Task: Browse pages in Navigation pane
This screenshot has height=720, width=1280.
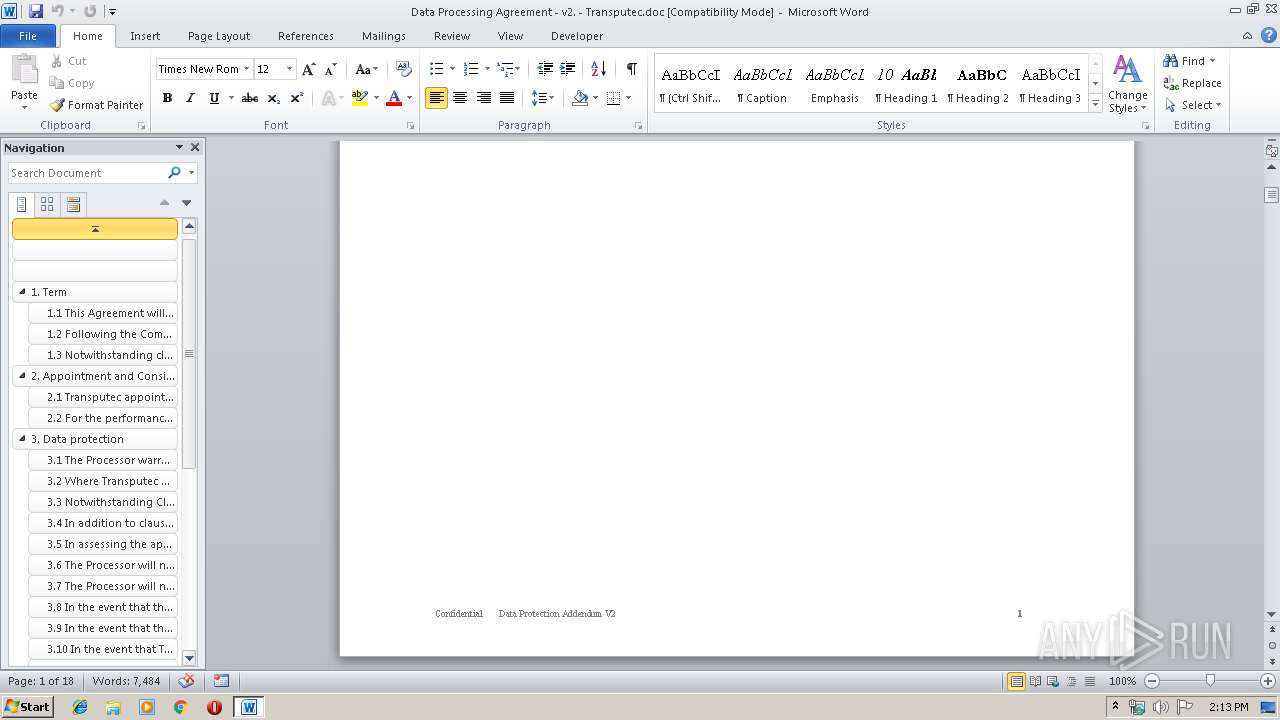Action: 47,204
